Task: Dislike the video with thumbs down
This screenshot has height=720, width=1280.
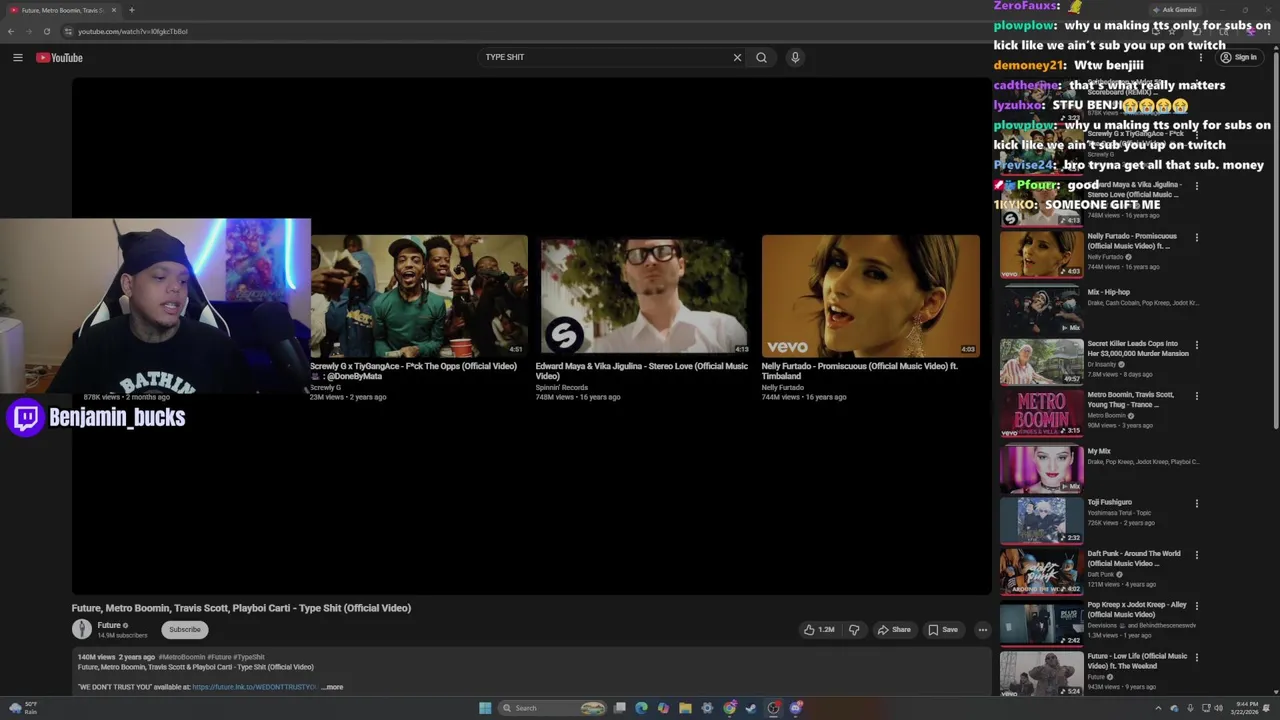Action: point(853,630)
